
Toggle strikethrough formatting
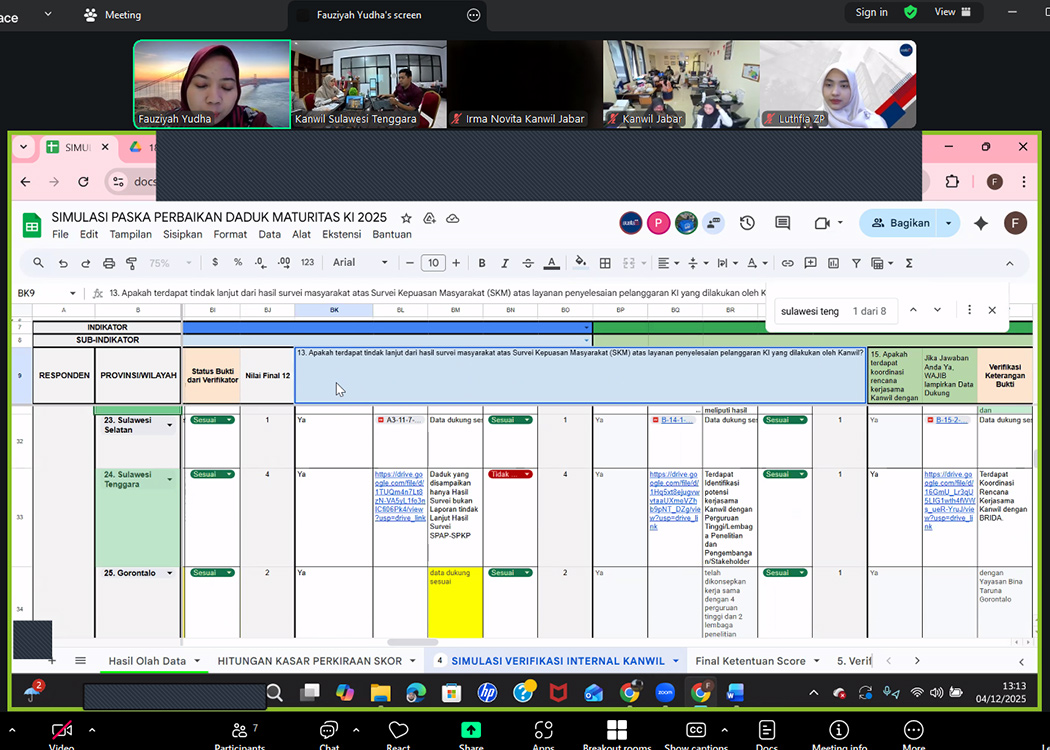(x=528, y=263)
